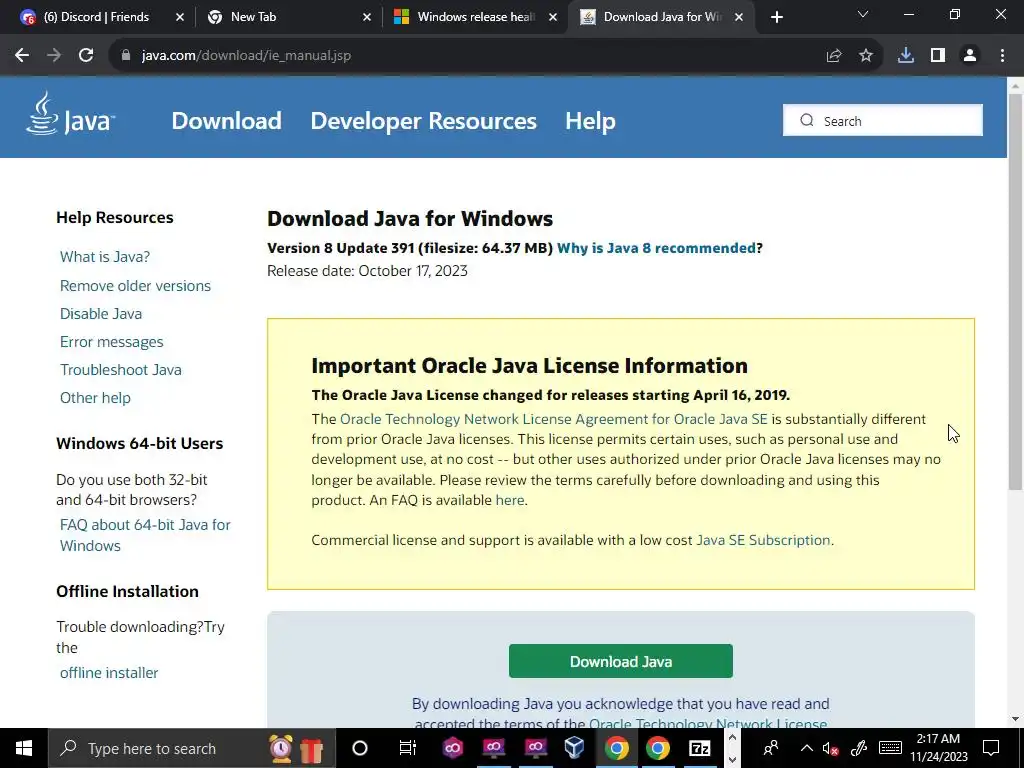
Task: Open the Windows Start menu
Action: (x=24, y=748)
